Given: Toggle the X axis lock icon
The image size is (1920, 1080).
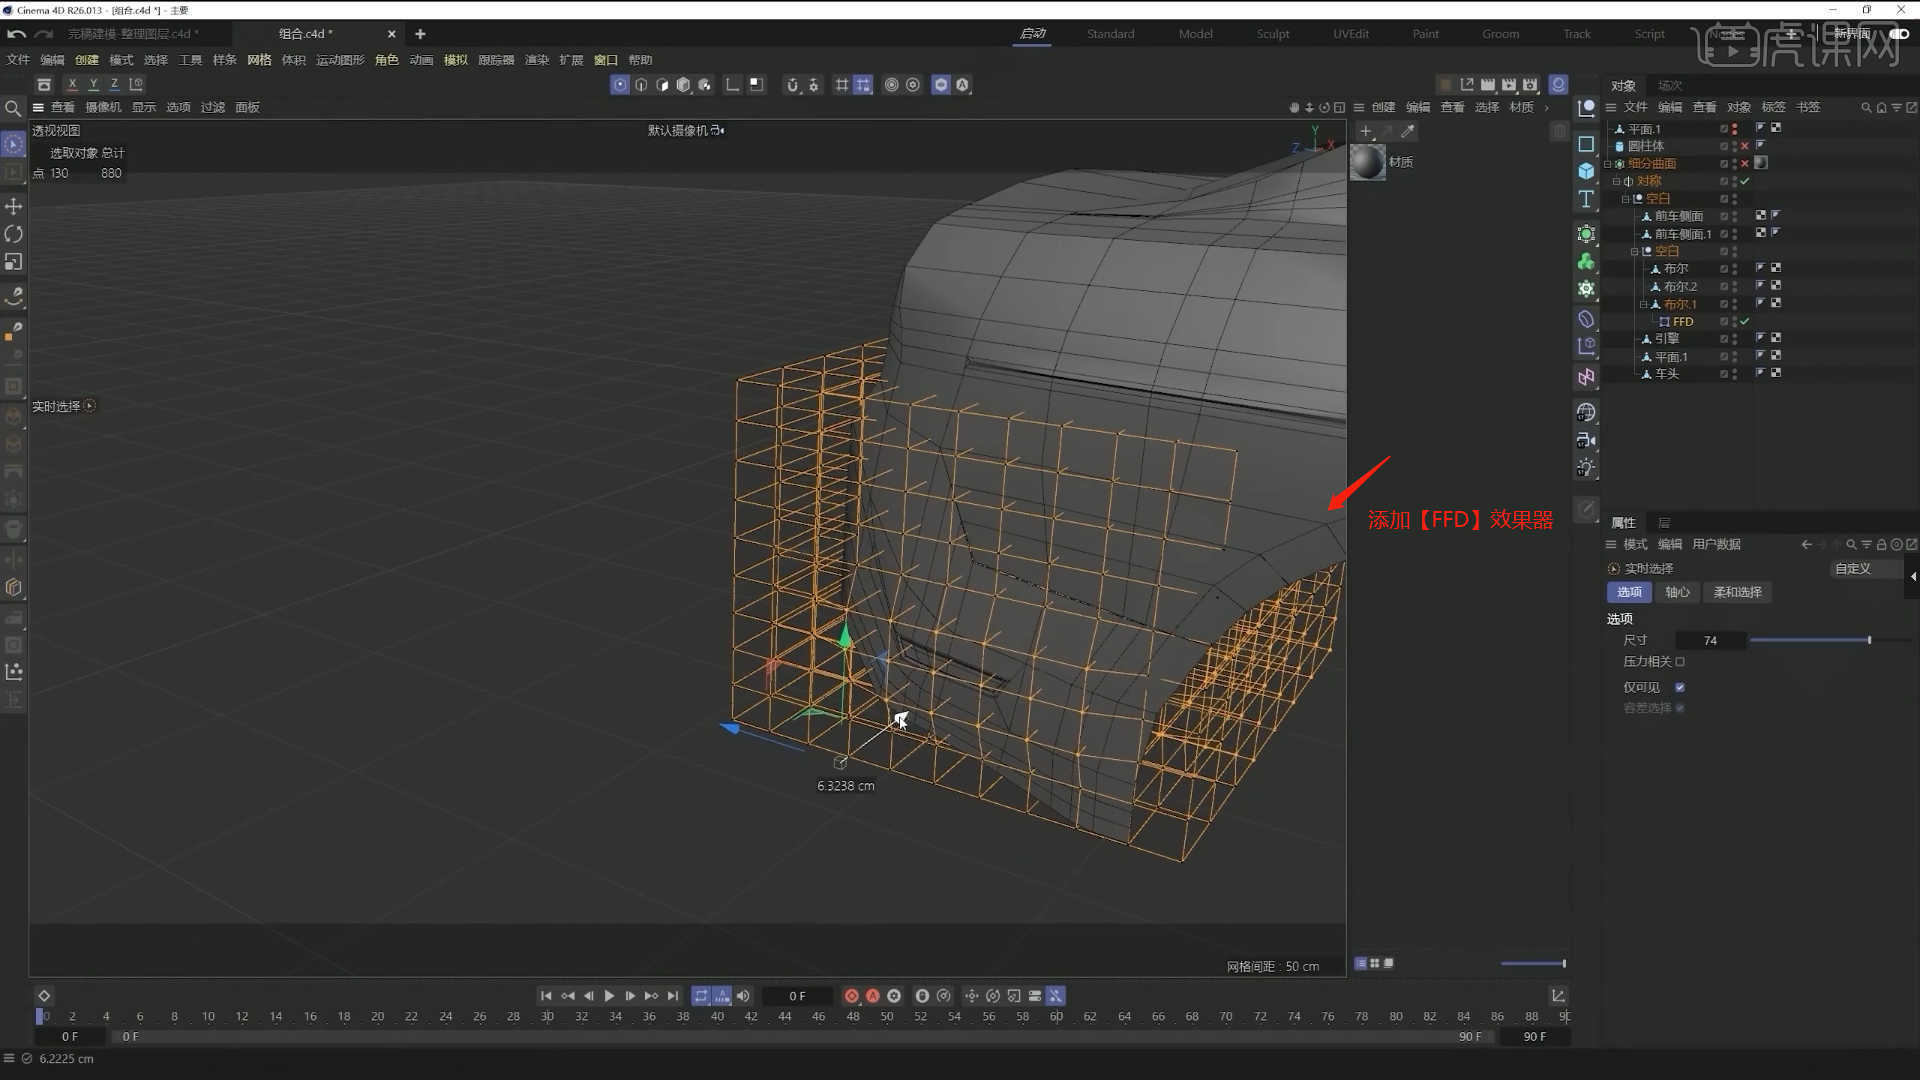Looking at the screenshot, I should tap(72, 85).
